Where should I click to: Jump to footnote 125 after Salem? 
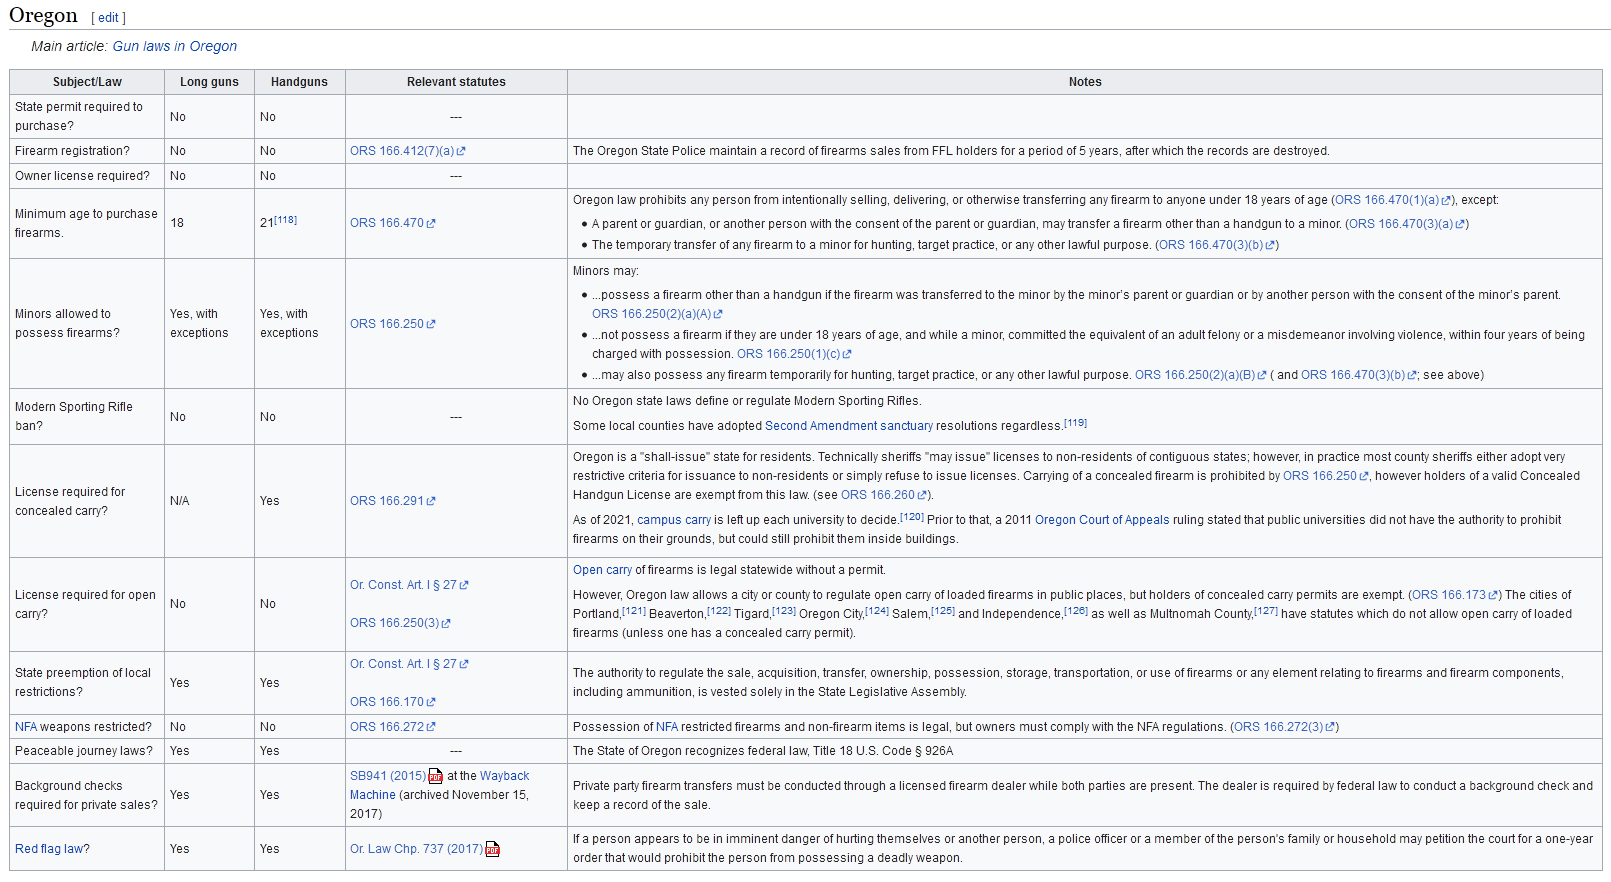pos(943,611)
